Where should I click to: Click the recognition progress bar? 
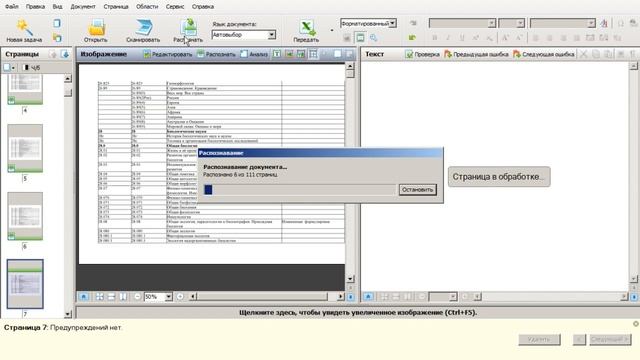[x=299, y=190]
